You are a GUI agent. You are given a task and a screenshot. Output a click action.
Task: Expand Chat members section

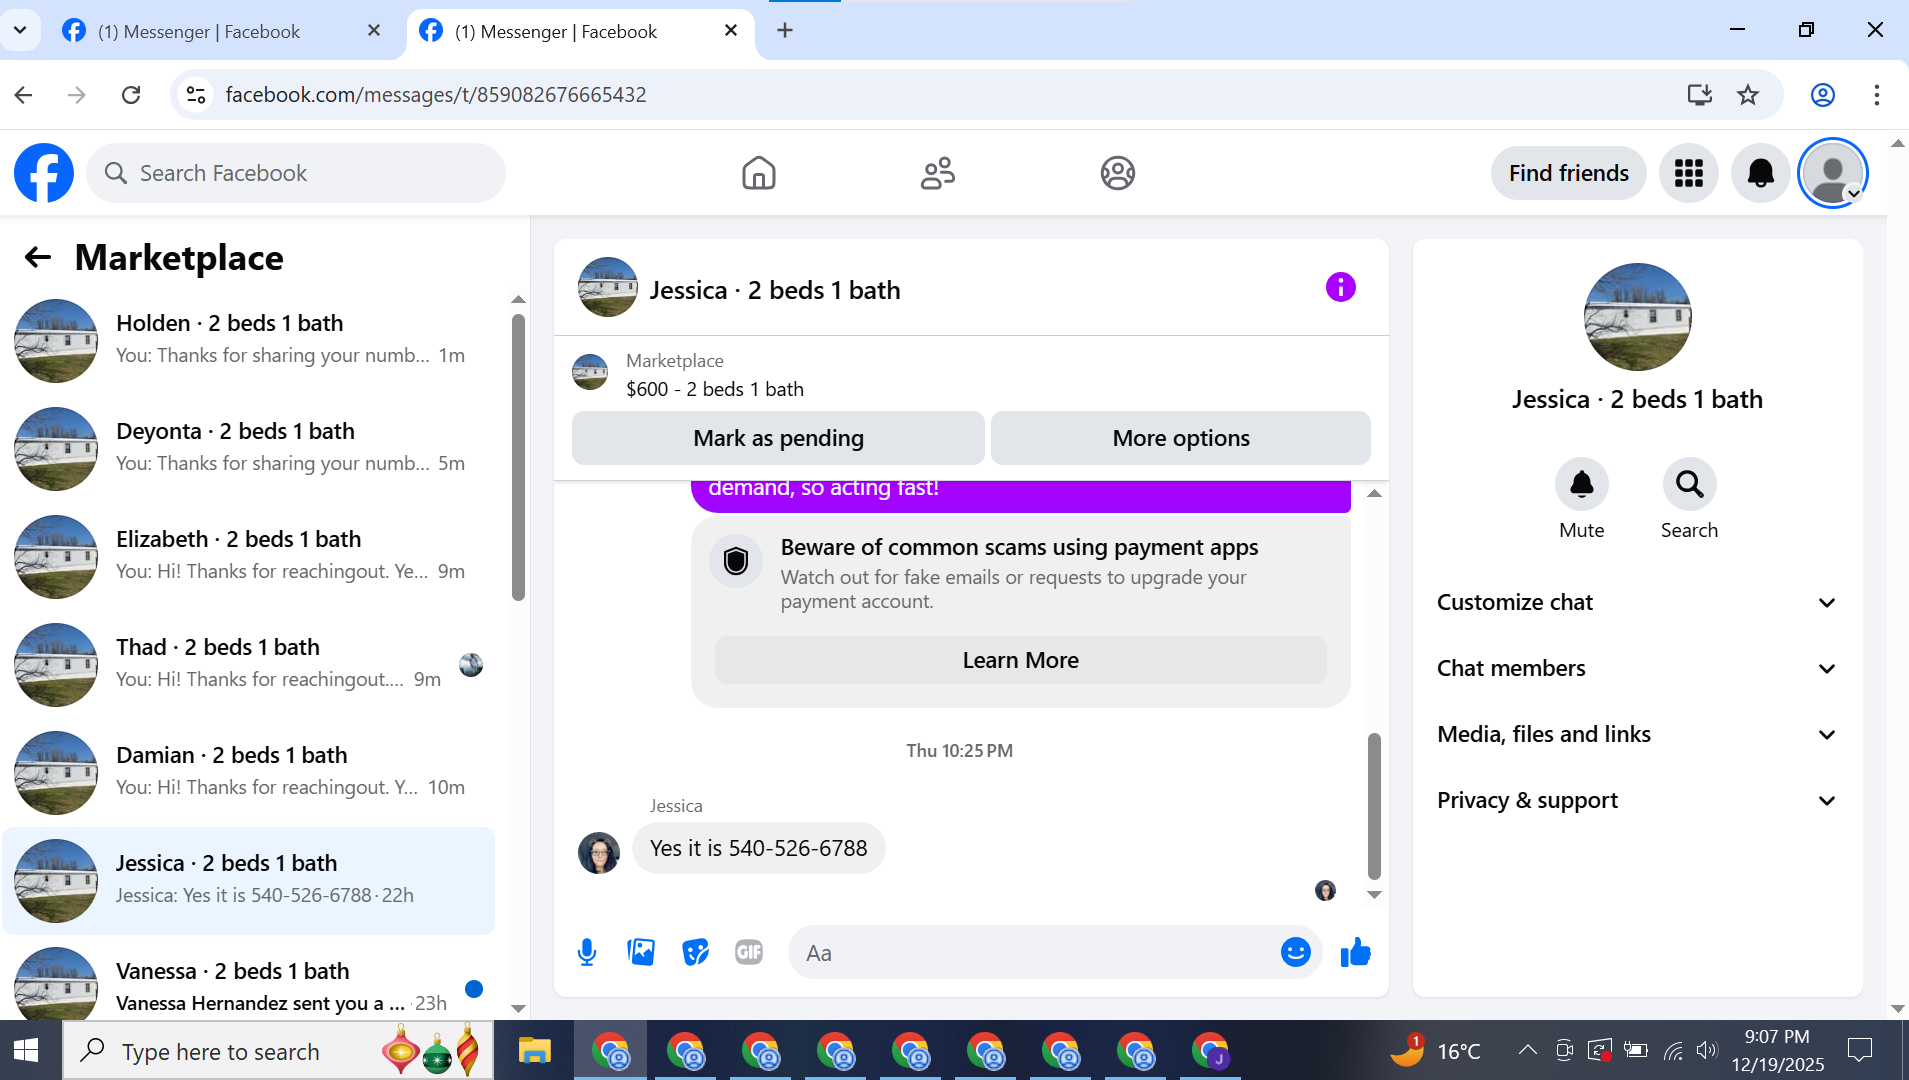(1637, 668)
